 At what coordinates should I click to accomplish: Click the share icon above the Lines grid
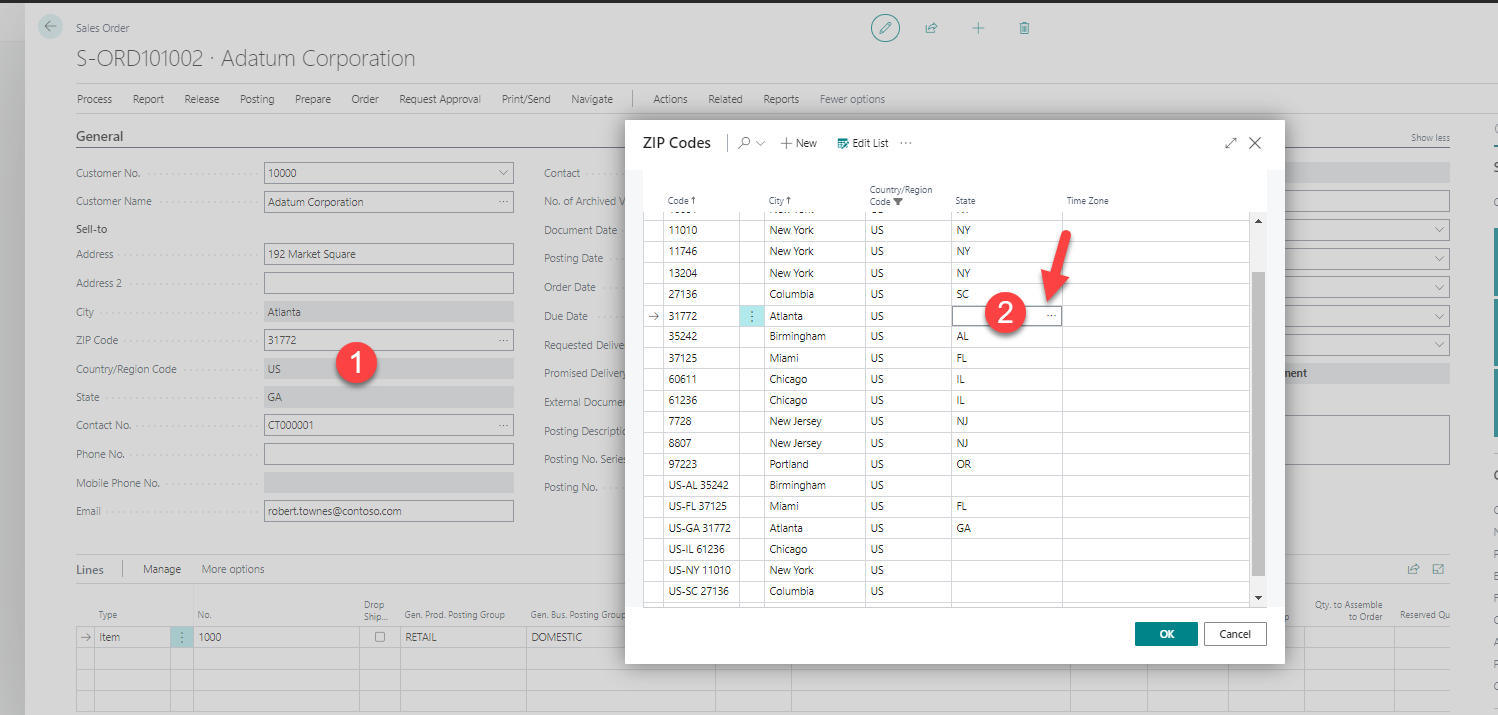click(x=1413, y=568)
